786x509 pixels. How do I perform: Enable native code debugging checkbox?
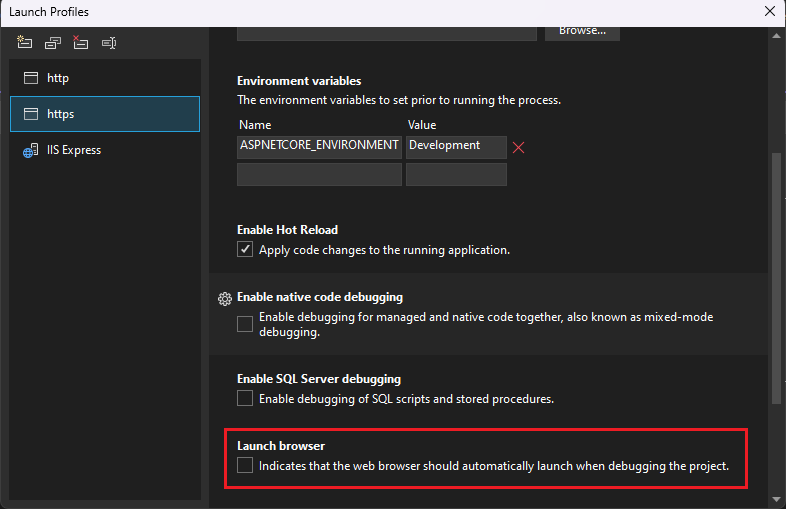point(245,324)
